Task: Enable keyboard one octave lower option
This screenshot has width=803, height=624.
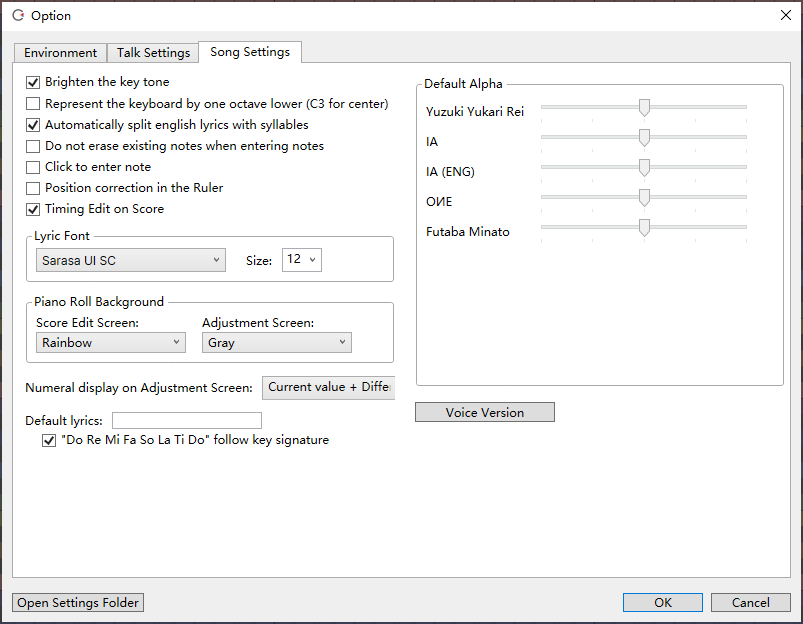Action: click(x=33, y=104)
